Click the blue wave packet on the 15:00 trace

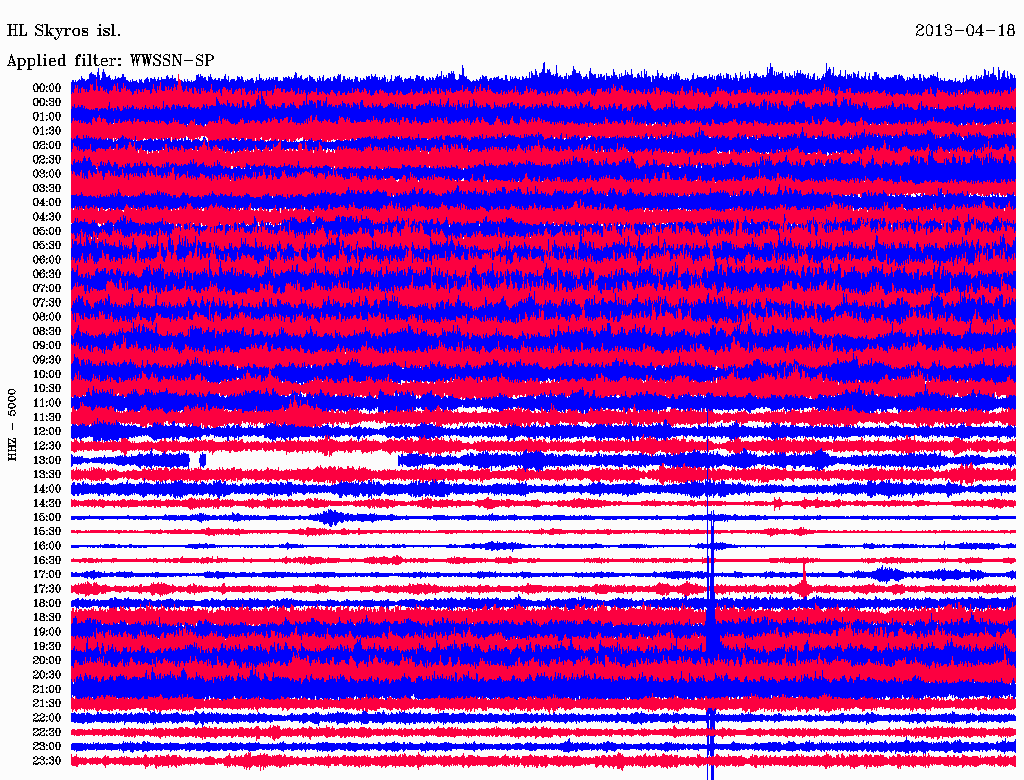click(x=332, y=518)
